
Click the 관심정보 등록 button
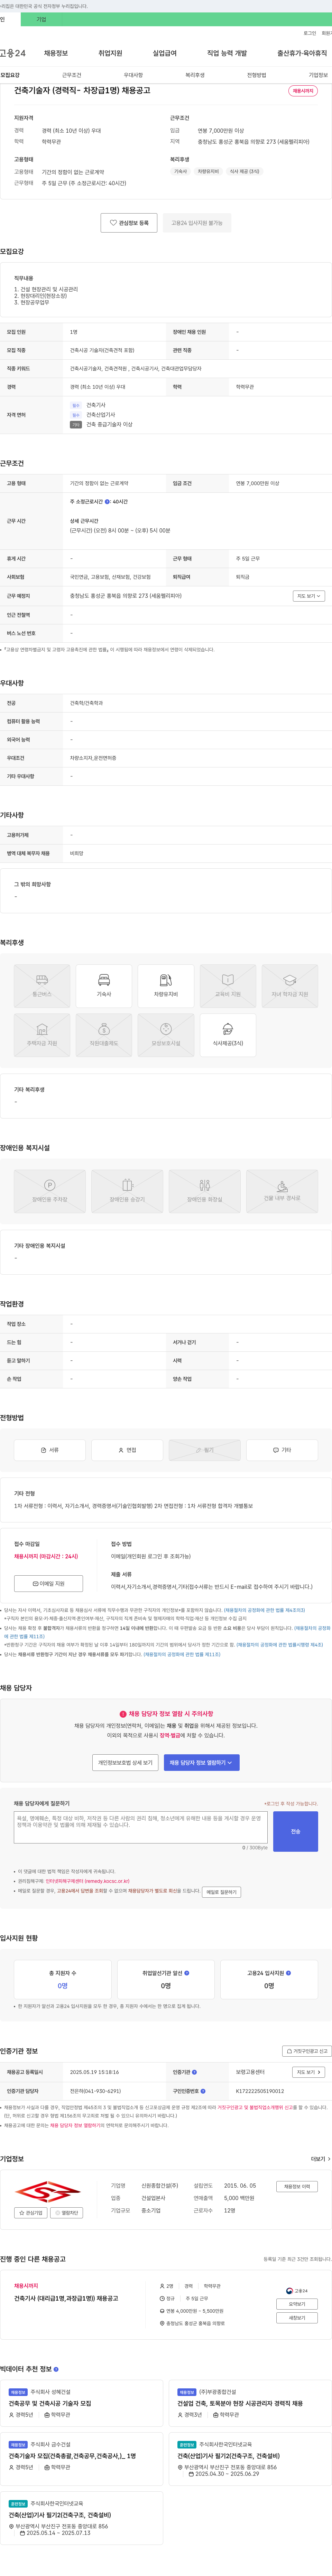[x=129, y=223]
